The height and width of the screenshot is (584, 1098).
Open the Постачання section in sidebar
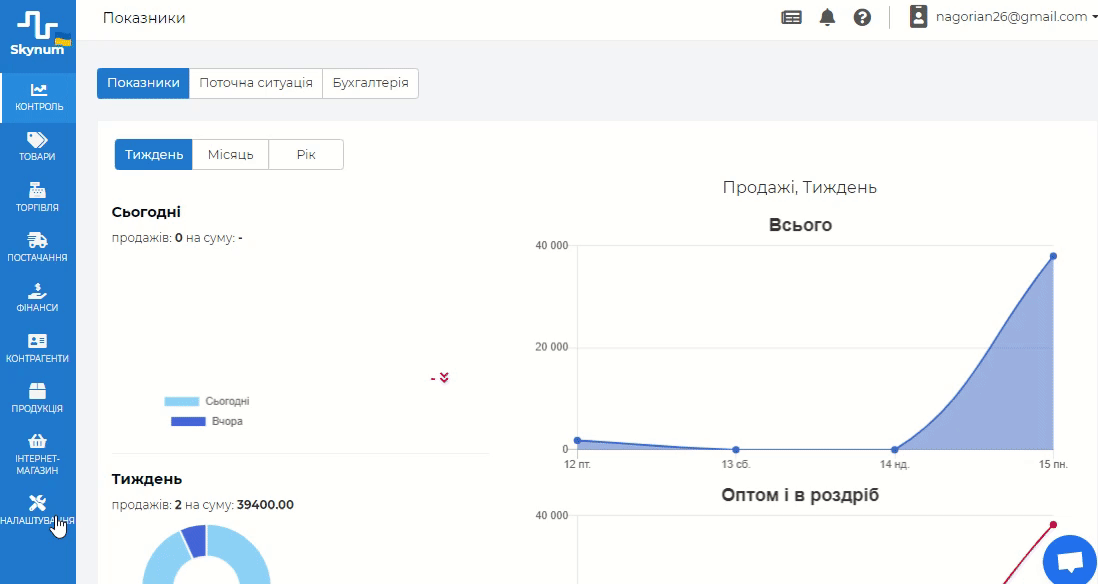click(39, 249)
